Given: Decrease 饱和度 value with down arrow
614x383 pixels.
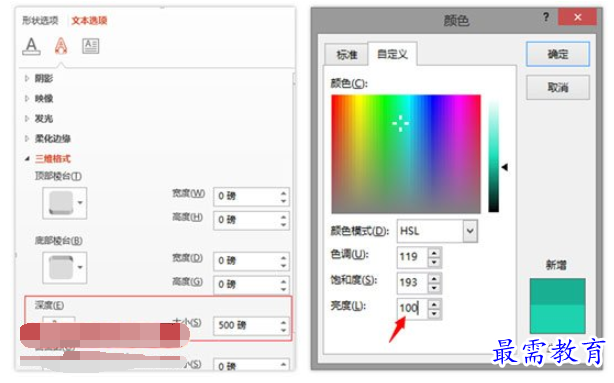Looking at the screenshot, I should click(x=434, y=288).
